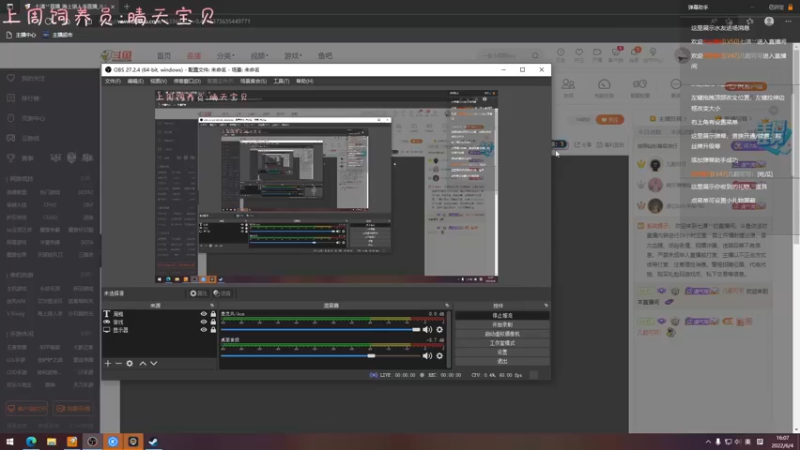Screen dimensions: 800x450
Task: Pop out the audio mixer dock icon
Action: [x=447, y=305]
